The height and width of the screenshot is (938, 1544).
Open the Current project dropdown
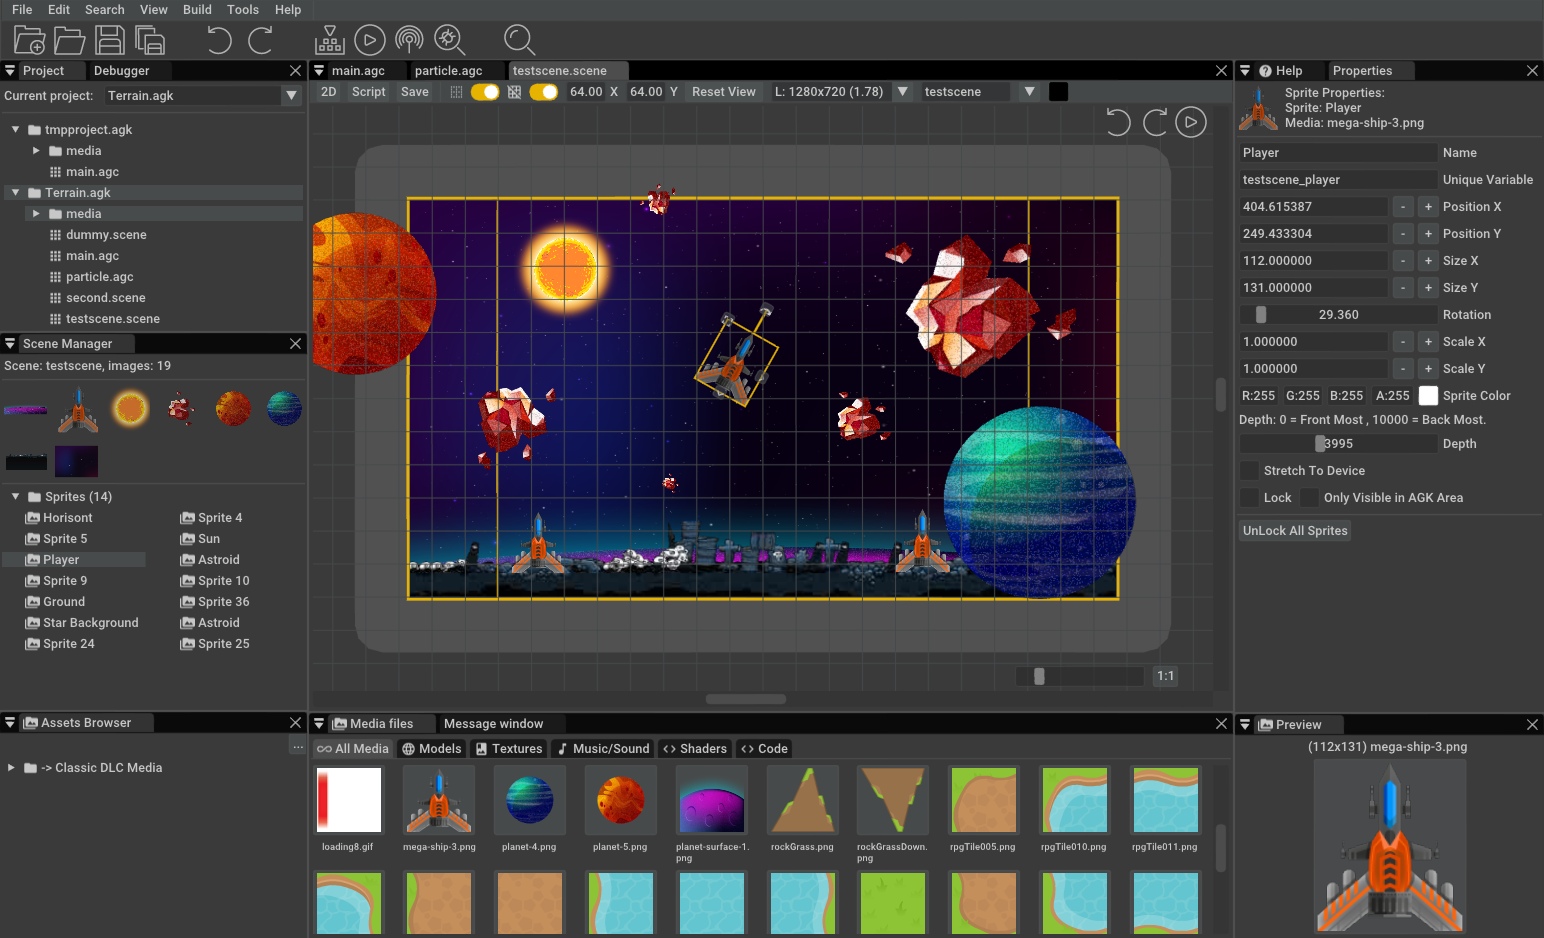pos(291,96)
